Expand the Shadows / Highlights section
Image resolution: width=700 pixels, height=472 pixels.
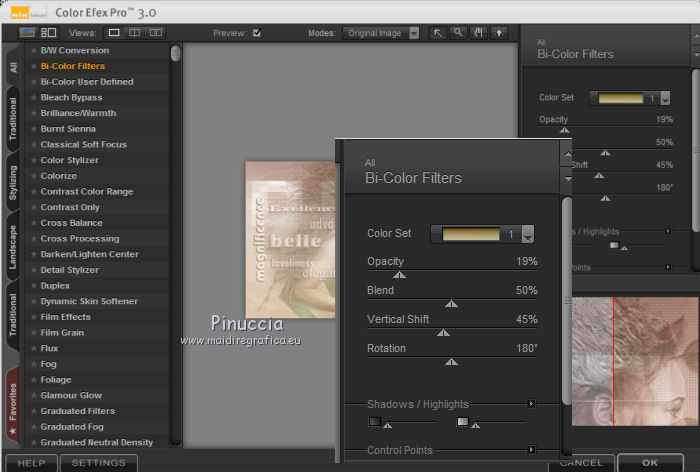click(x=531, y=404)
